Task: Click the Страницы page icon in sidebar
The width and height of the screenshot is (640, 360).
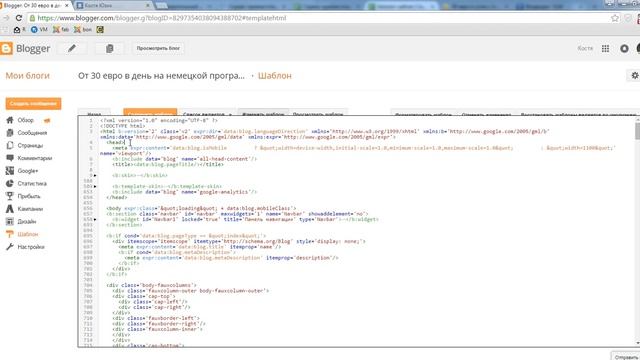Action: coord(10,145)
